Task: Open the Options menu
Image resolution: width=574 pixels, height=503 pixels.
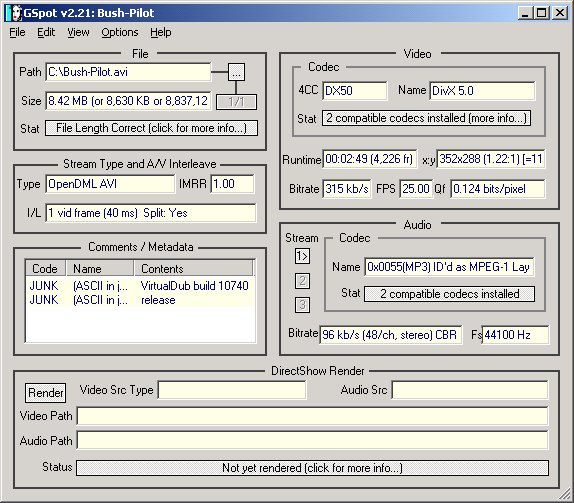Action: 120,32
